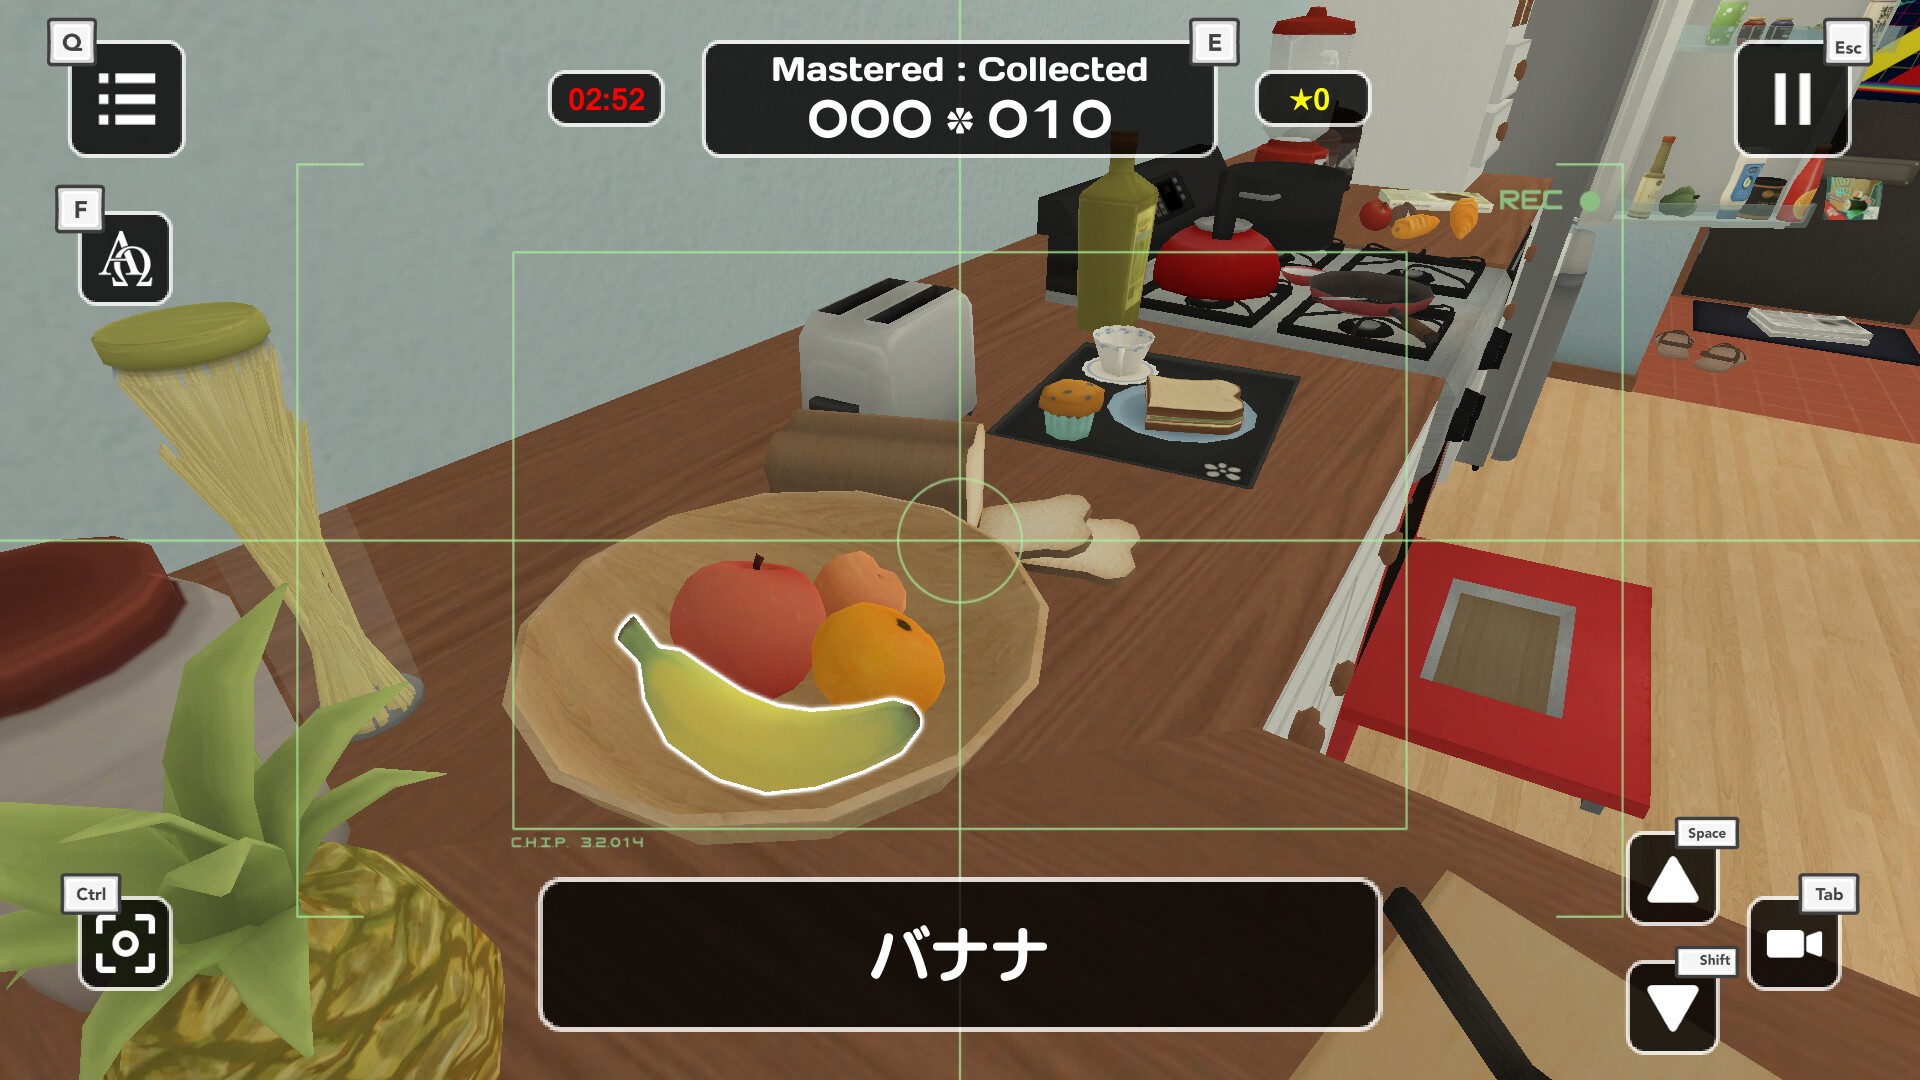Click the camera record REC indicator

(x=1543, y=198)
